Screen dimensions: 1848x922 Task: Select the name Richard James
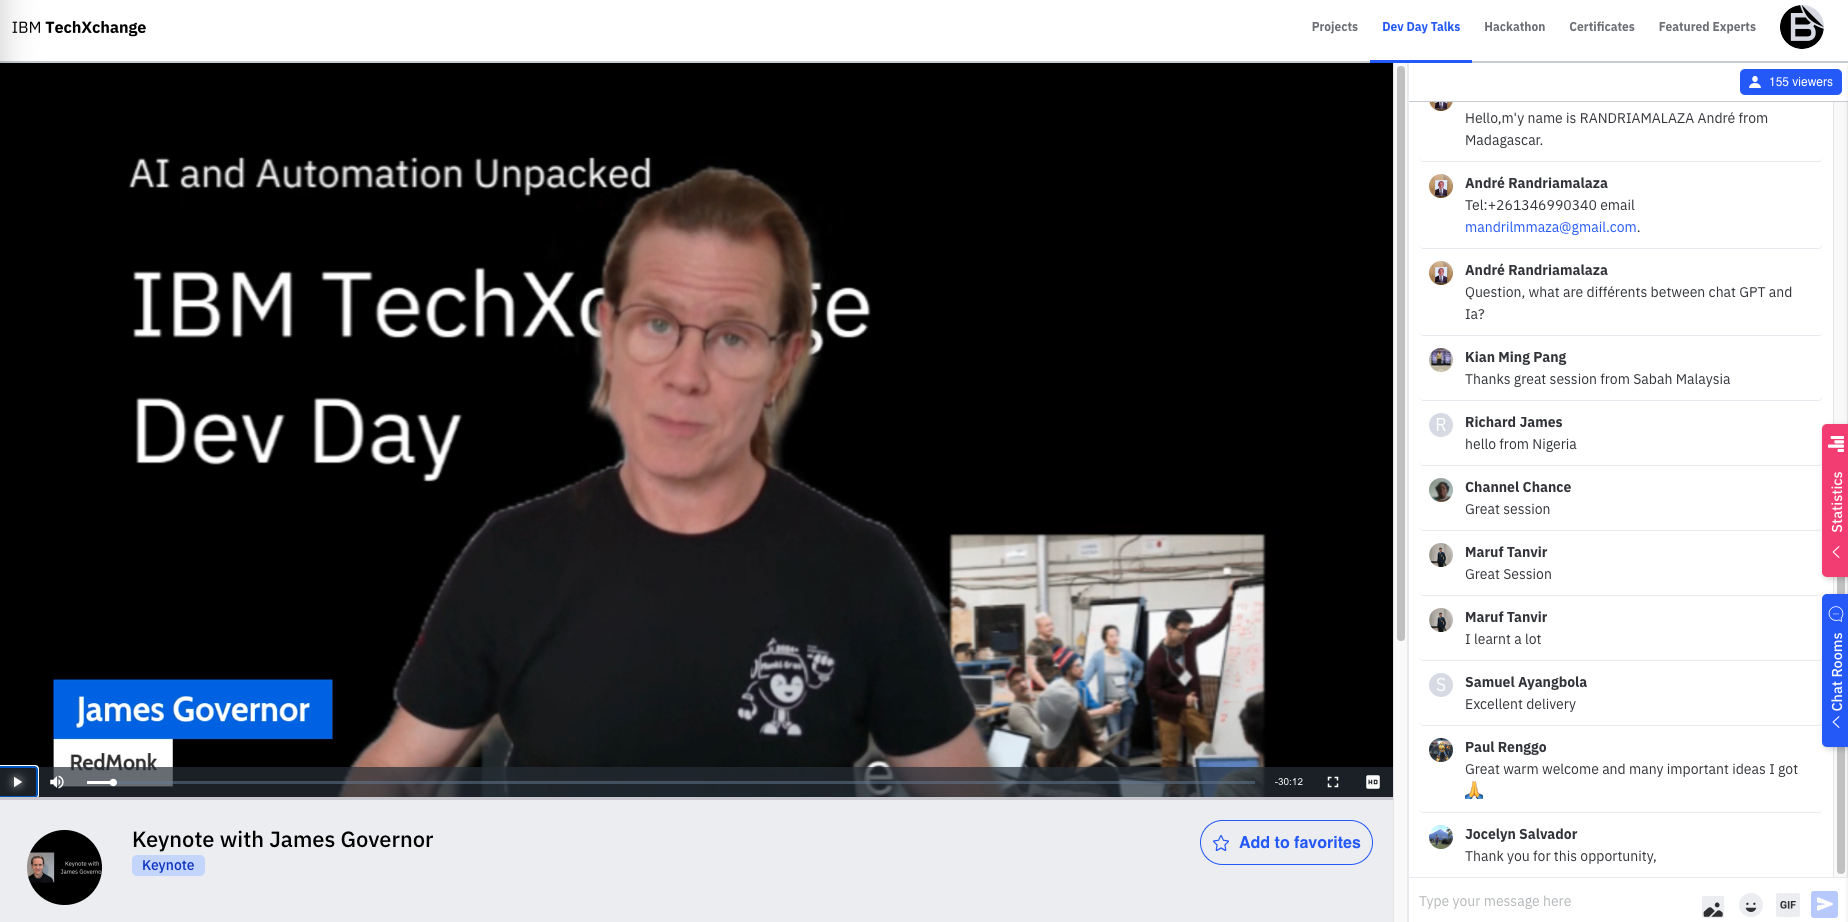coord(1513,422)
